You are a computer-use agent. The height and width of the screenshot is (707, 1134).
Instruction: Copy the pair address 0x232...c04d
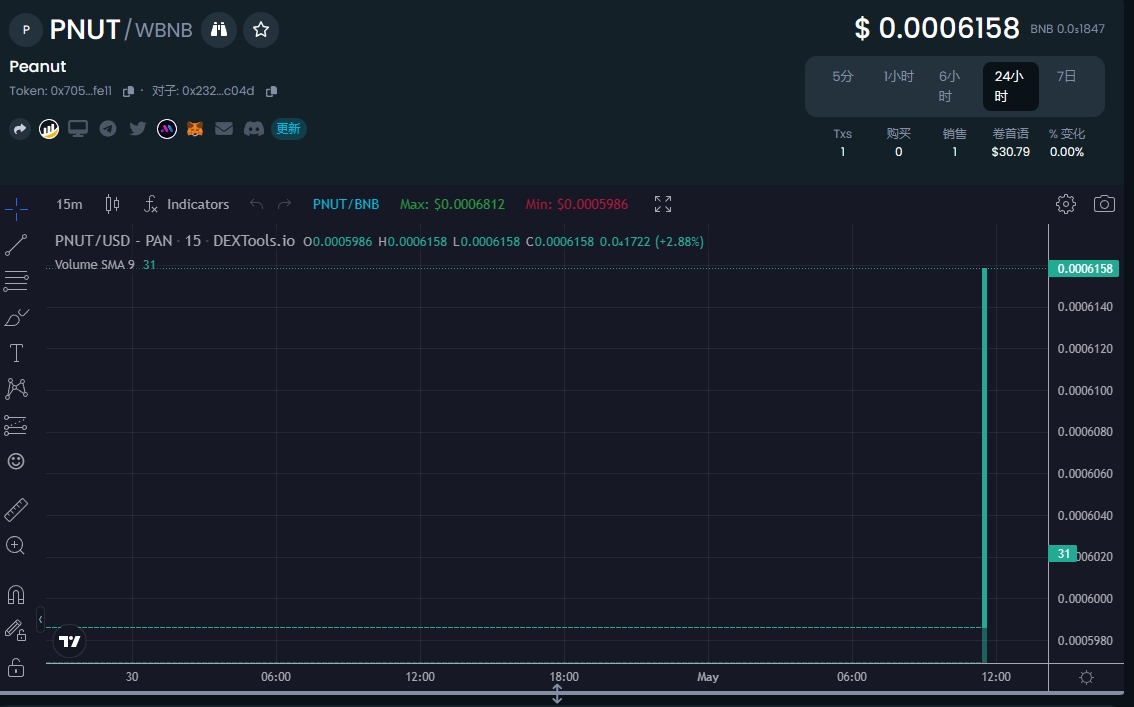point(271,91)
